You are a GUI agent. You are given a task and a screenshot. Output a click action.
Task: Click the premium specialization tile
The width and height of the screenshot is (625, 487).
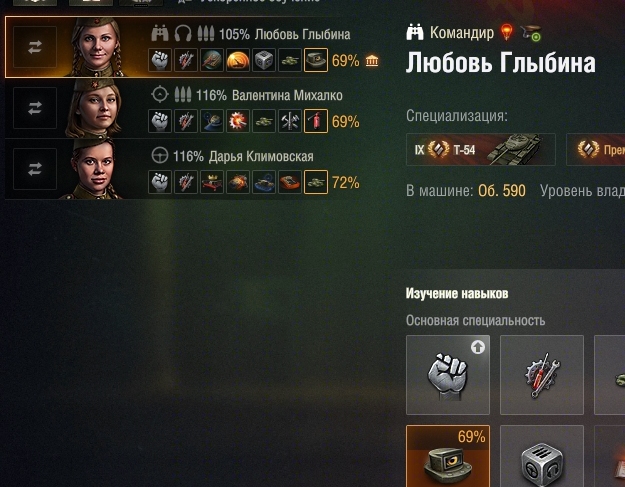click(x=596, y=149)
